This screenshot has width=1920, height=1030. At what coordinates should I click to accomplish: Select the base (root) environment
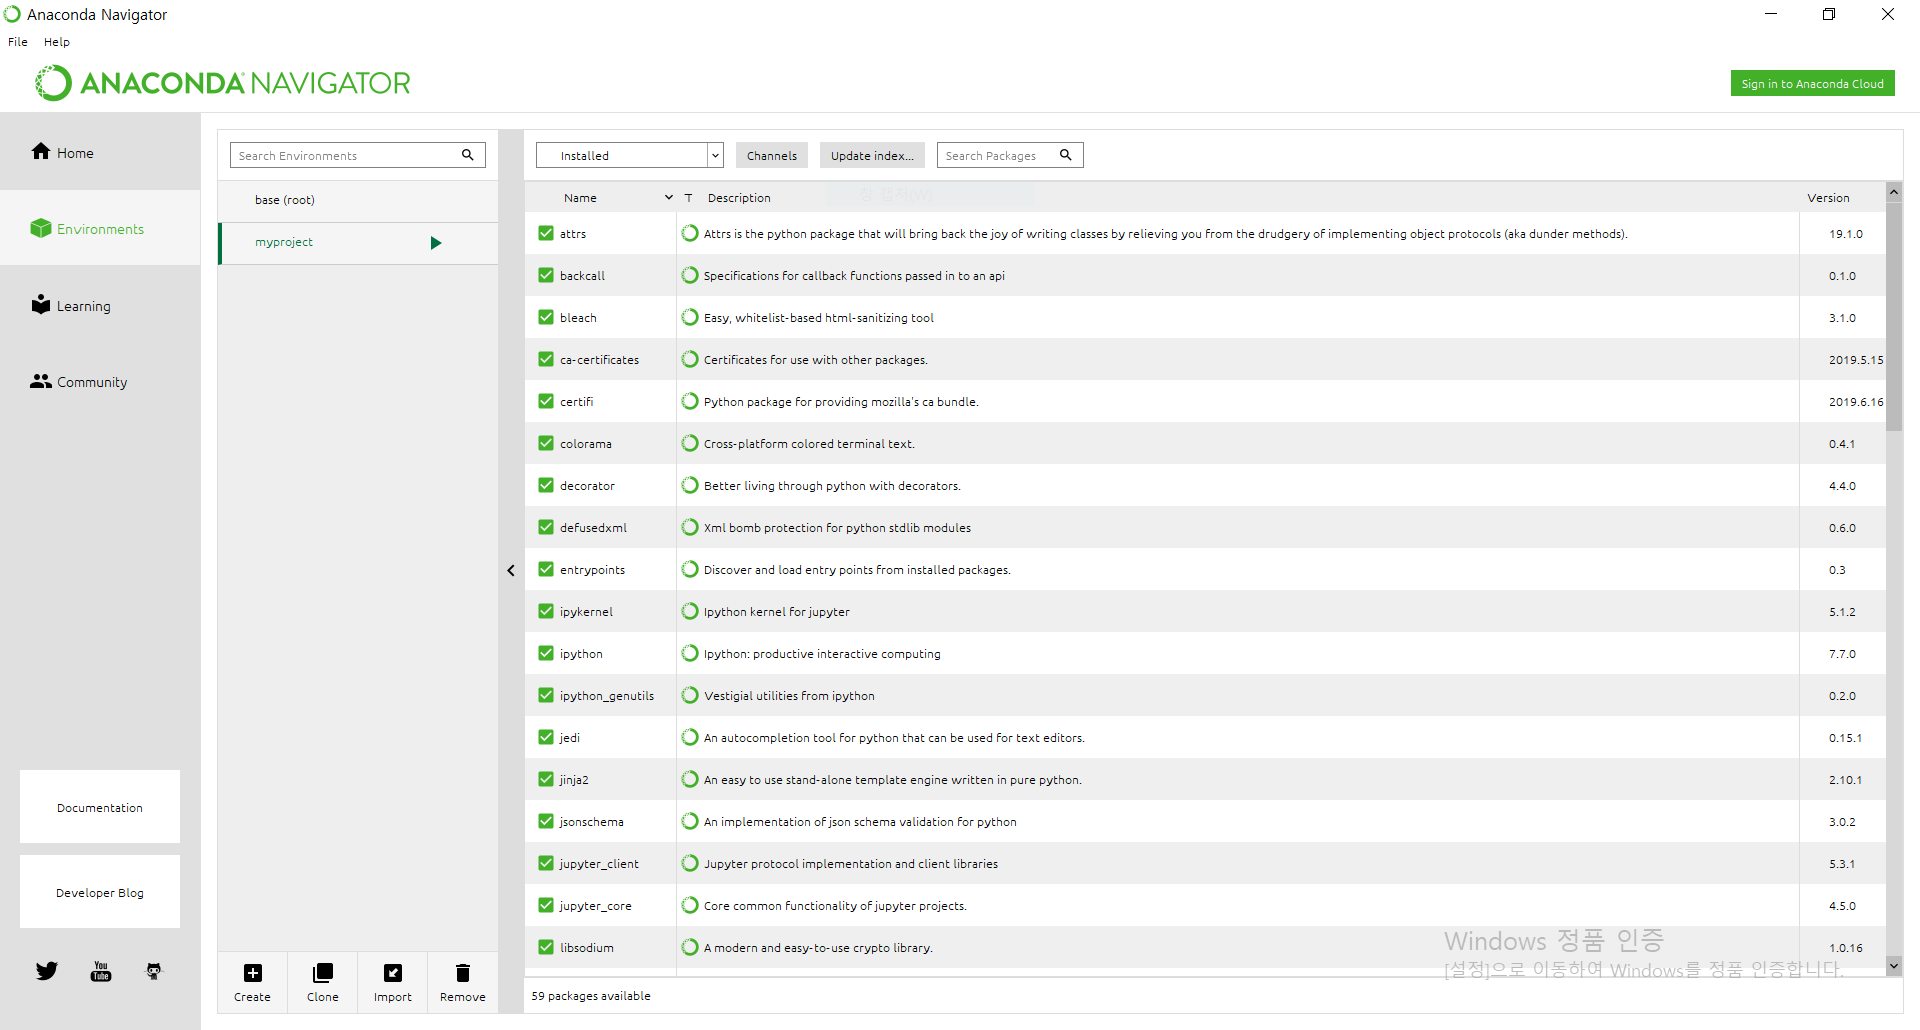point(358,200)
